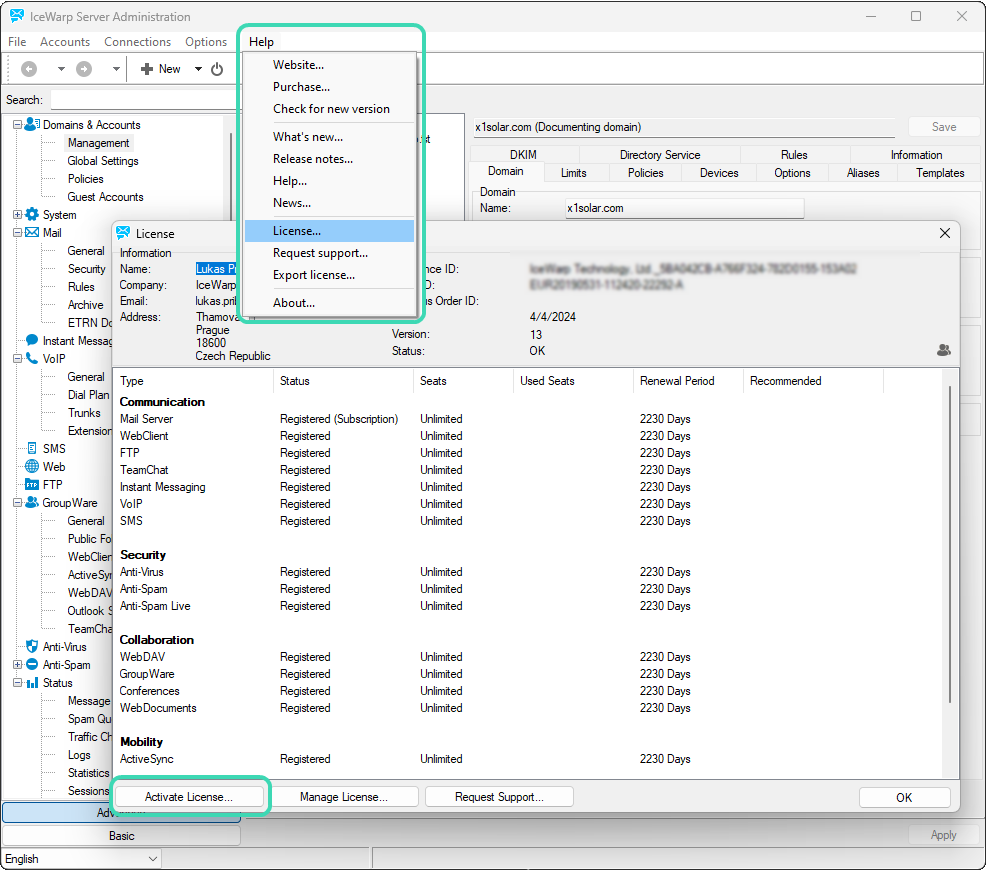Collapse the Mail tree node
988x870 pixels.
(18, 232)
